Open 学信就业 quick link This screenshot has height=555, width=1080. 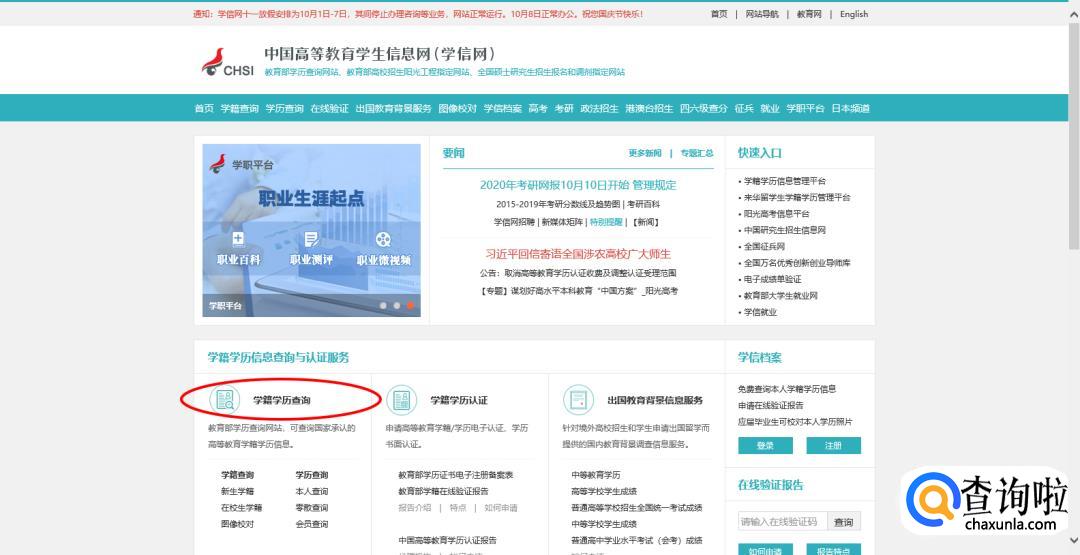click(x=760, y=313)
